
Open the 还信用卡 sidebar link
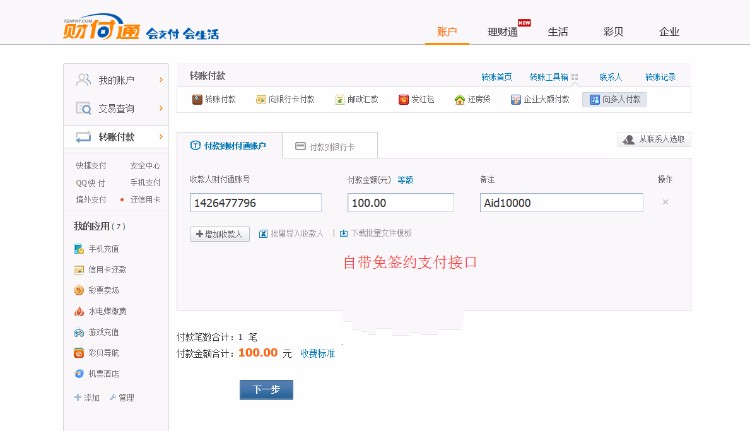coord(145,199)
